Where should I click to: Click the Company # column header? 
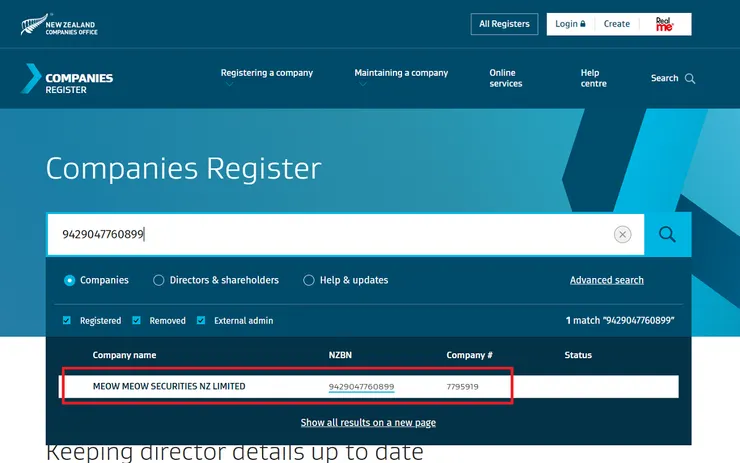tap(470, 355)
